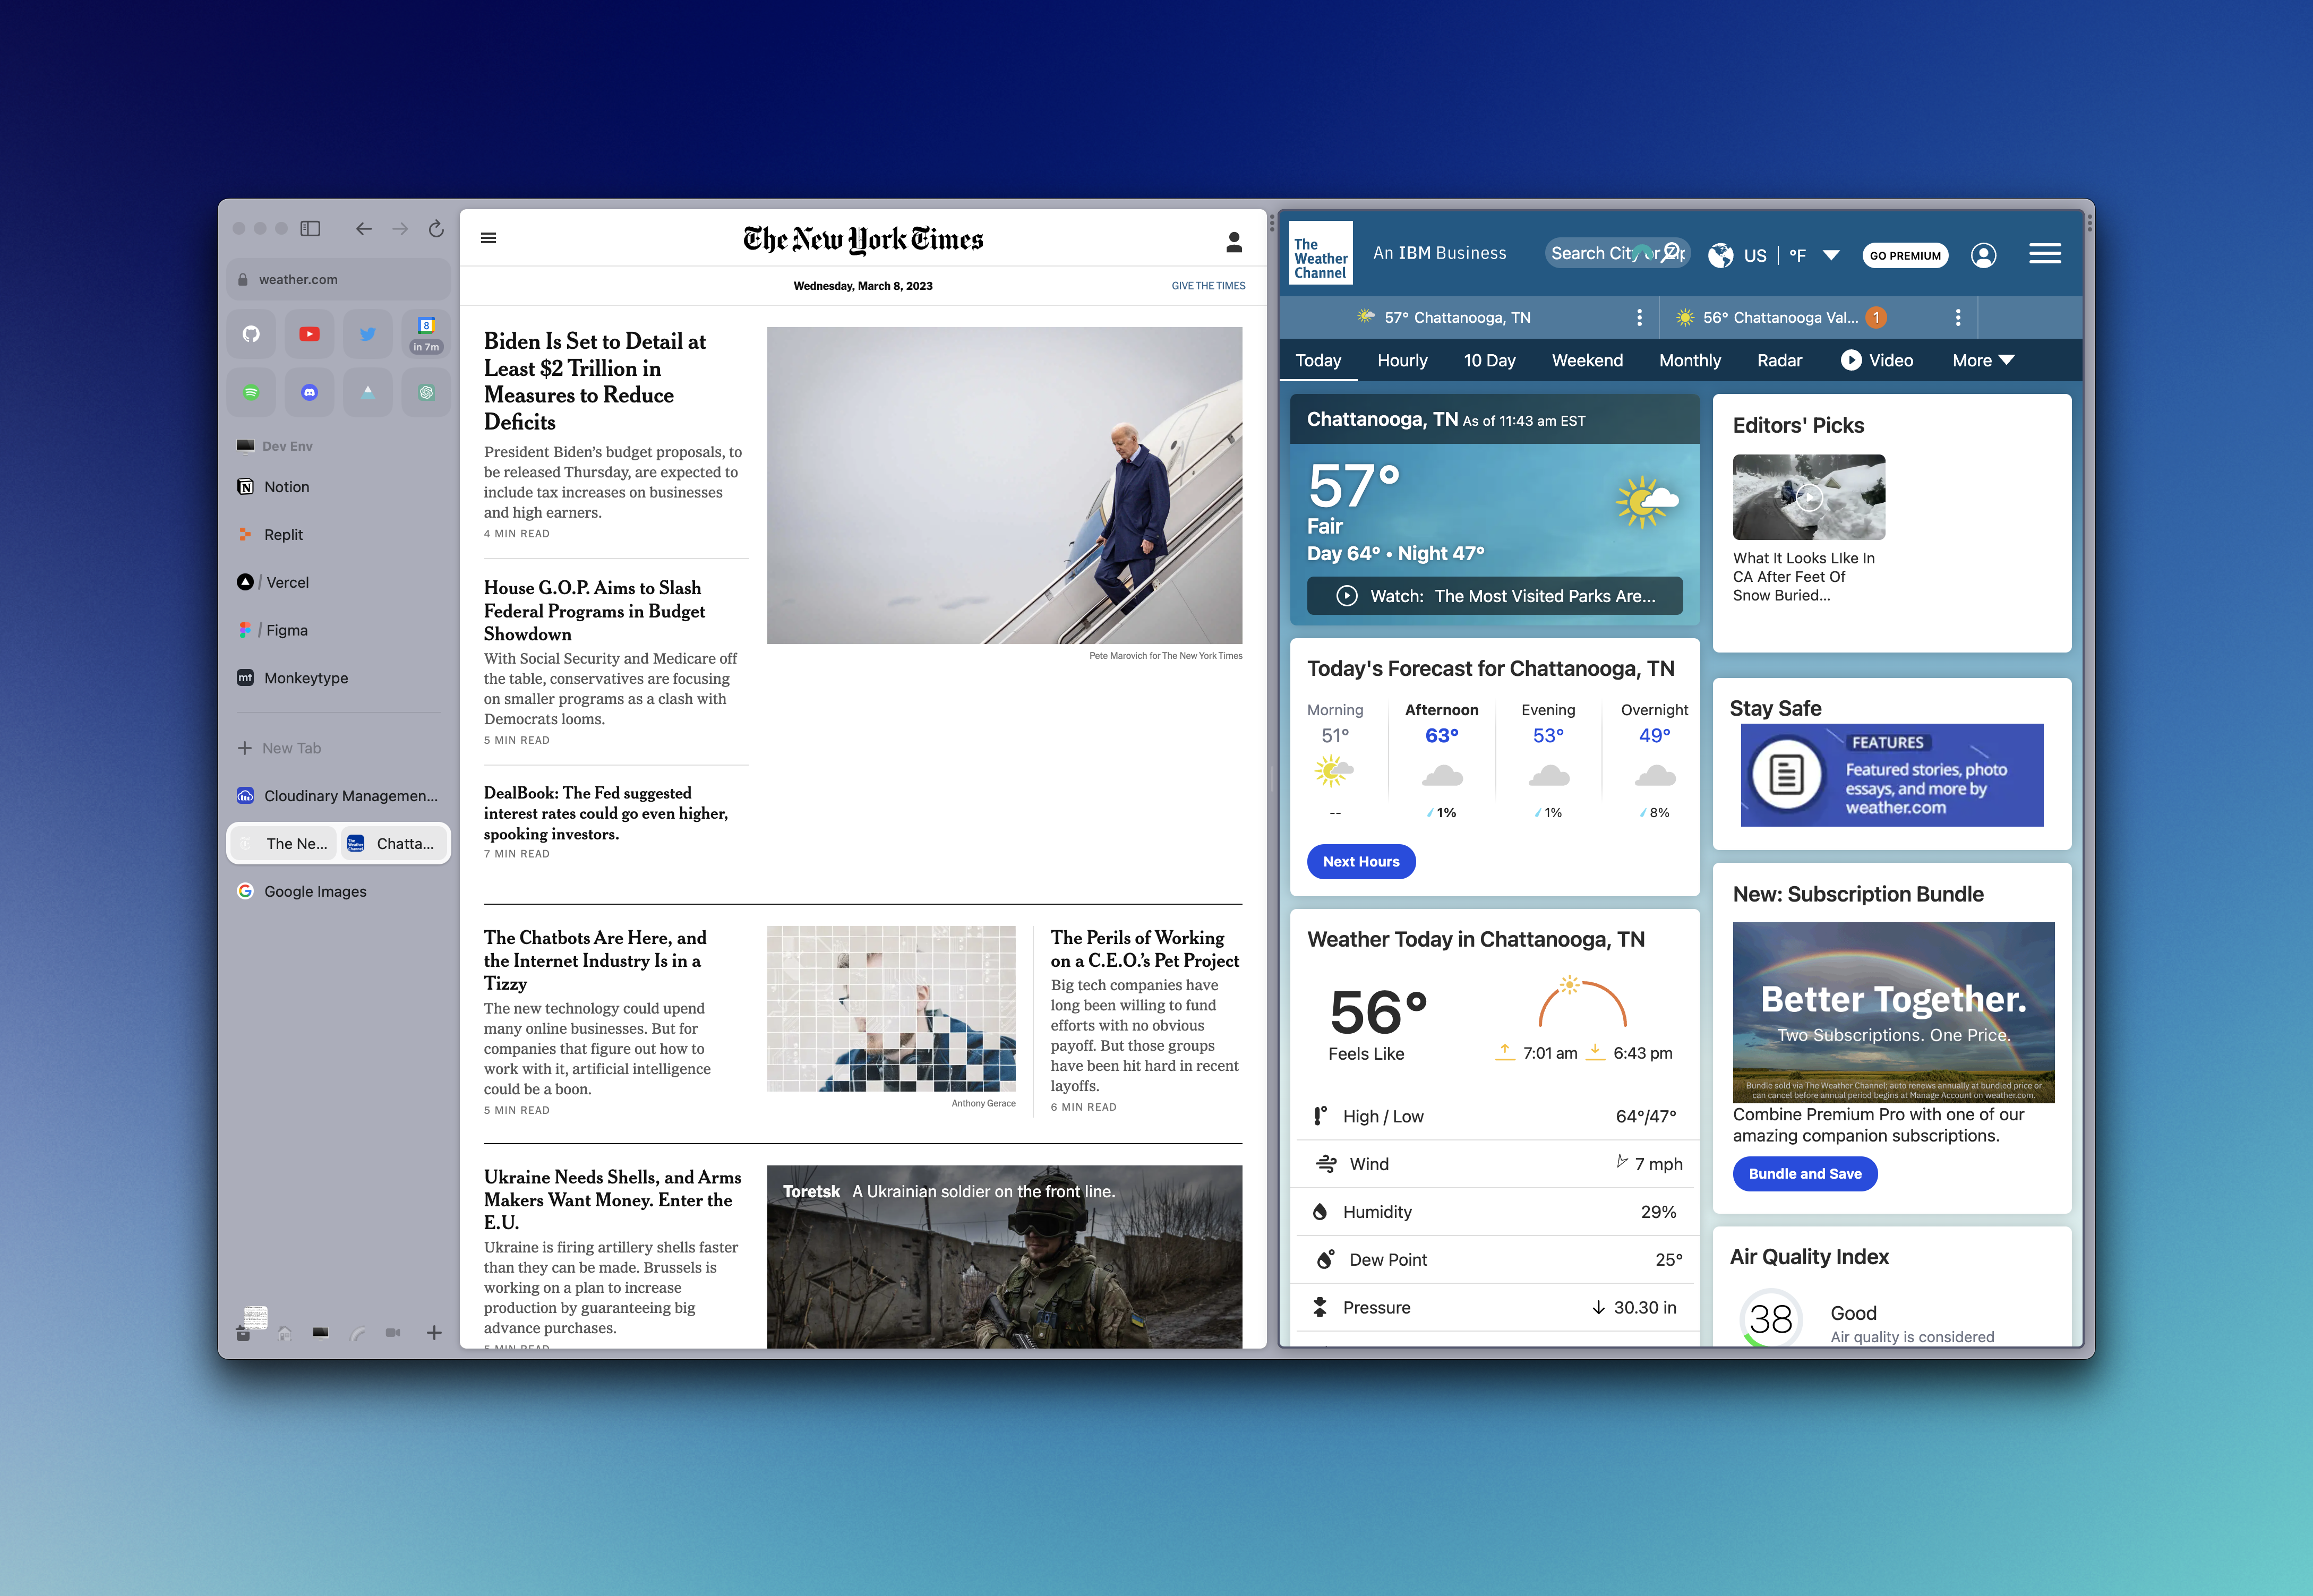Click The Weather Channel logo
Viewport: 2313px width, 1596px height.
coord(1320,253)
